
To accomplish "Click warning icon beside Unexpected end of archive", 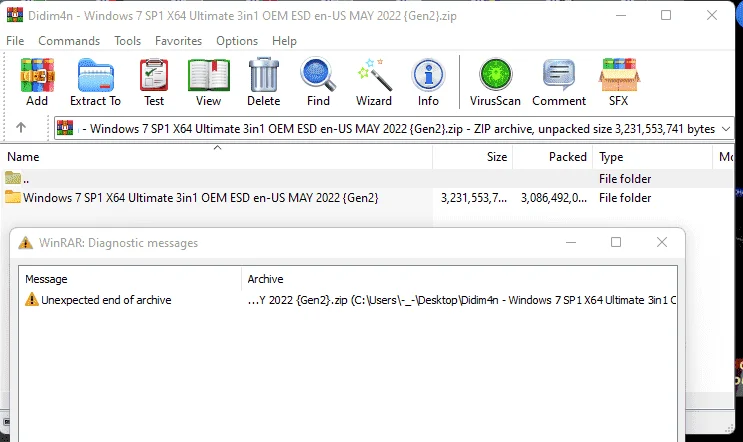I will click(x=31, y=299).
